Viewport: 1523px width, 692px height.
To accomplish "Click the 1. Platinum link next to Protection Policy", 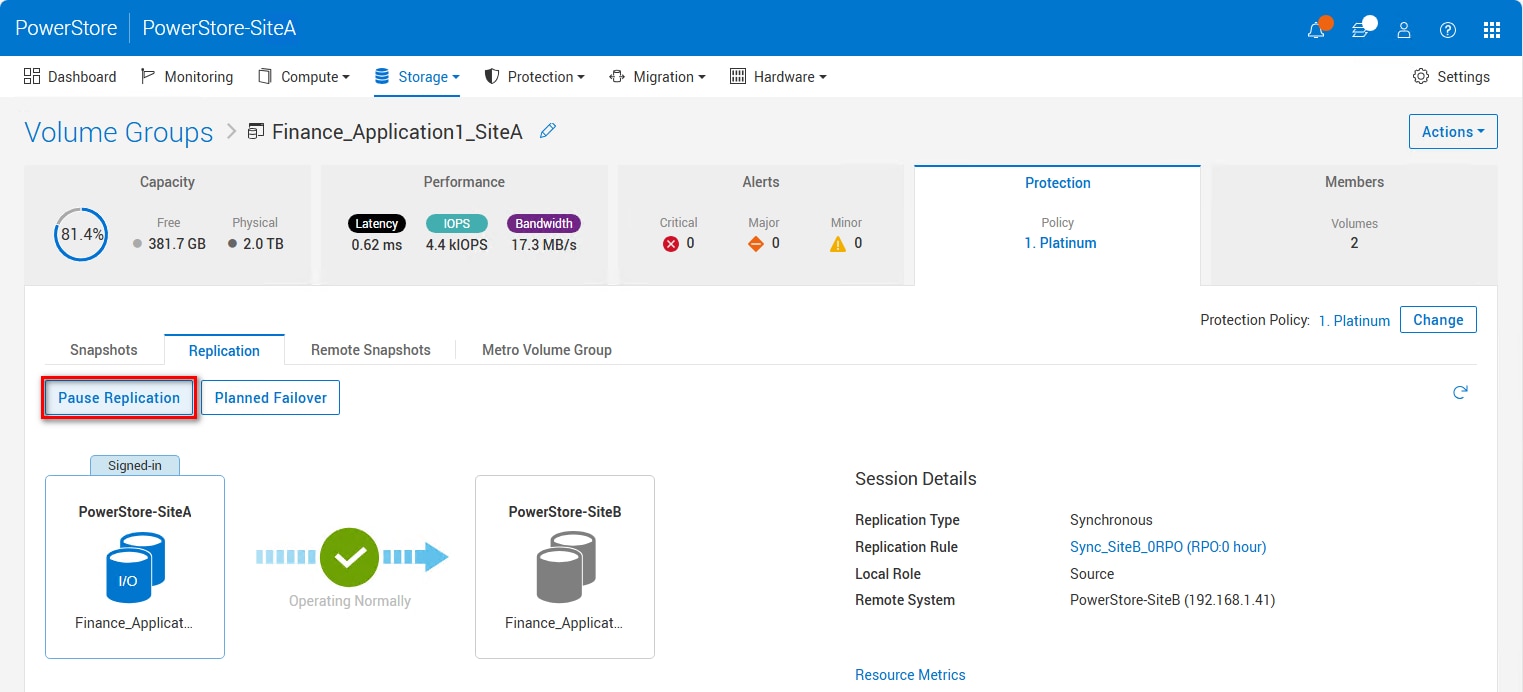I will pos(1354,321).
